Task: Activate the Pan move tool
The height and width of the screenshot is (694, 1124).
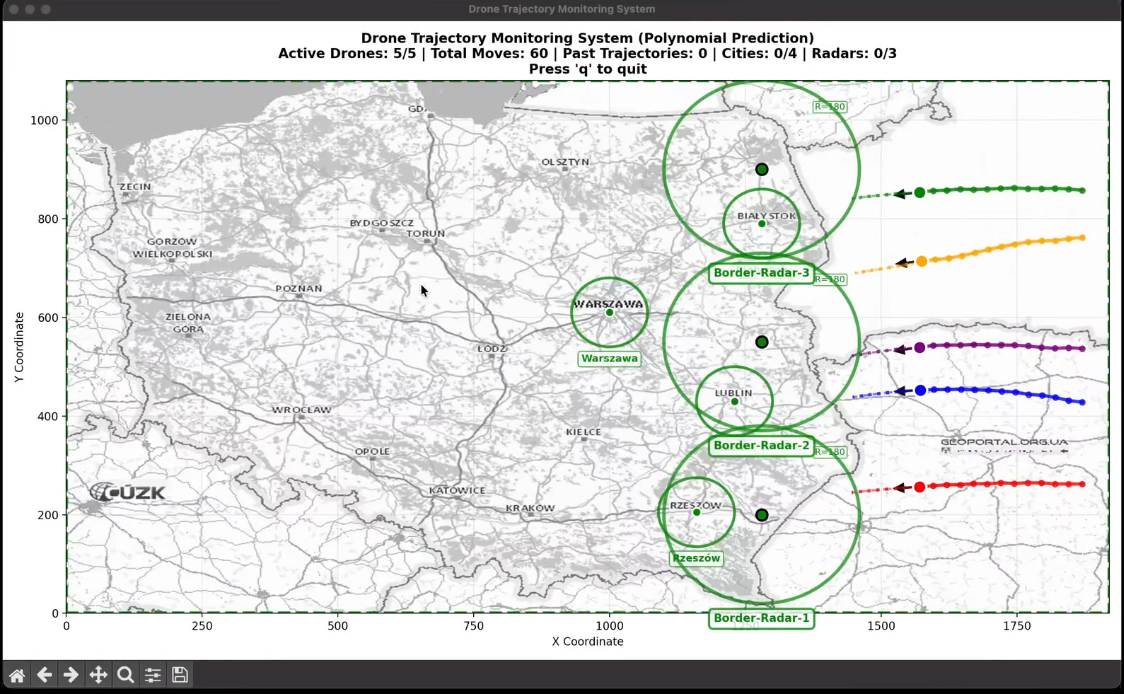Action: (x=98, y=675)
